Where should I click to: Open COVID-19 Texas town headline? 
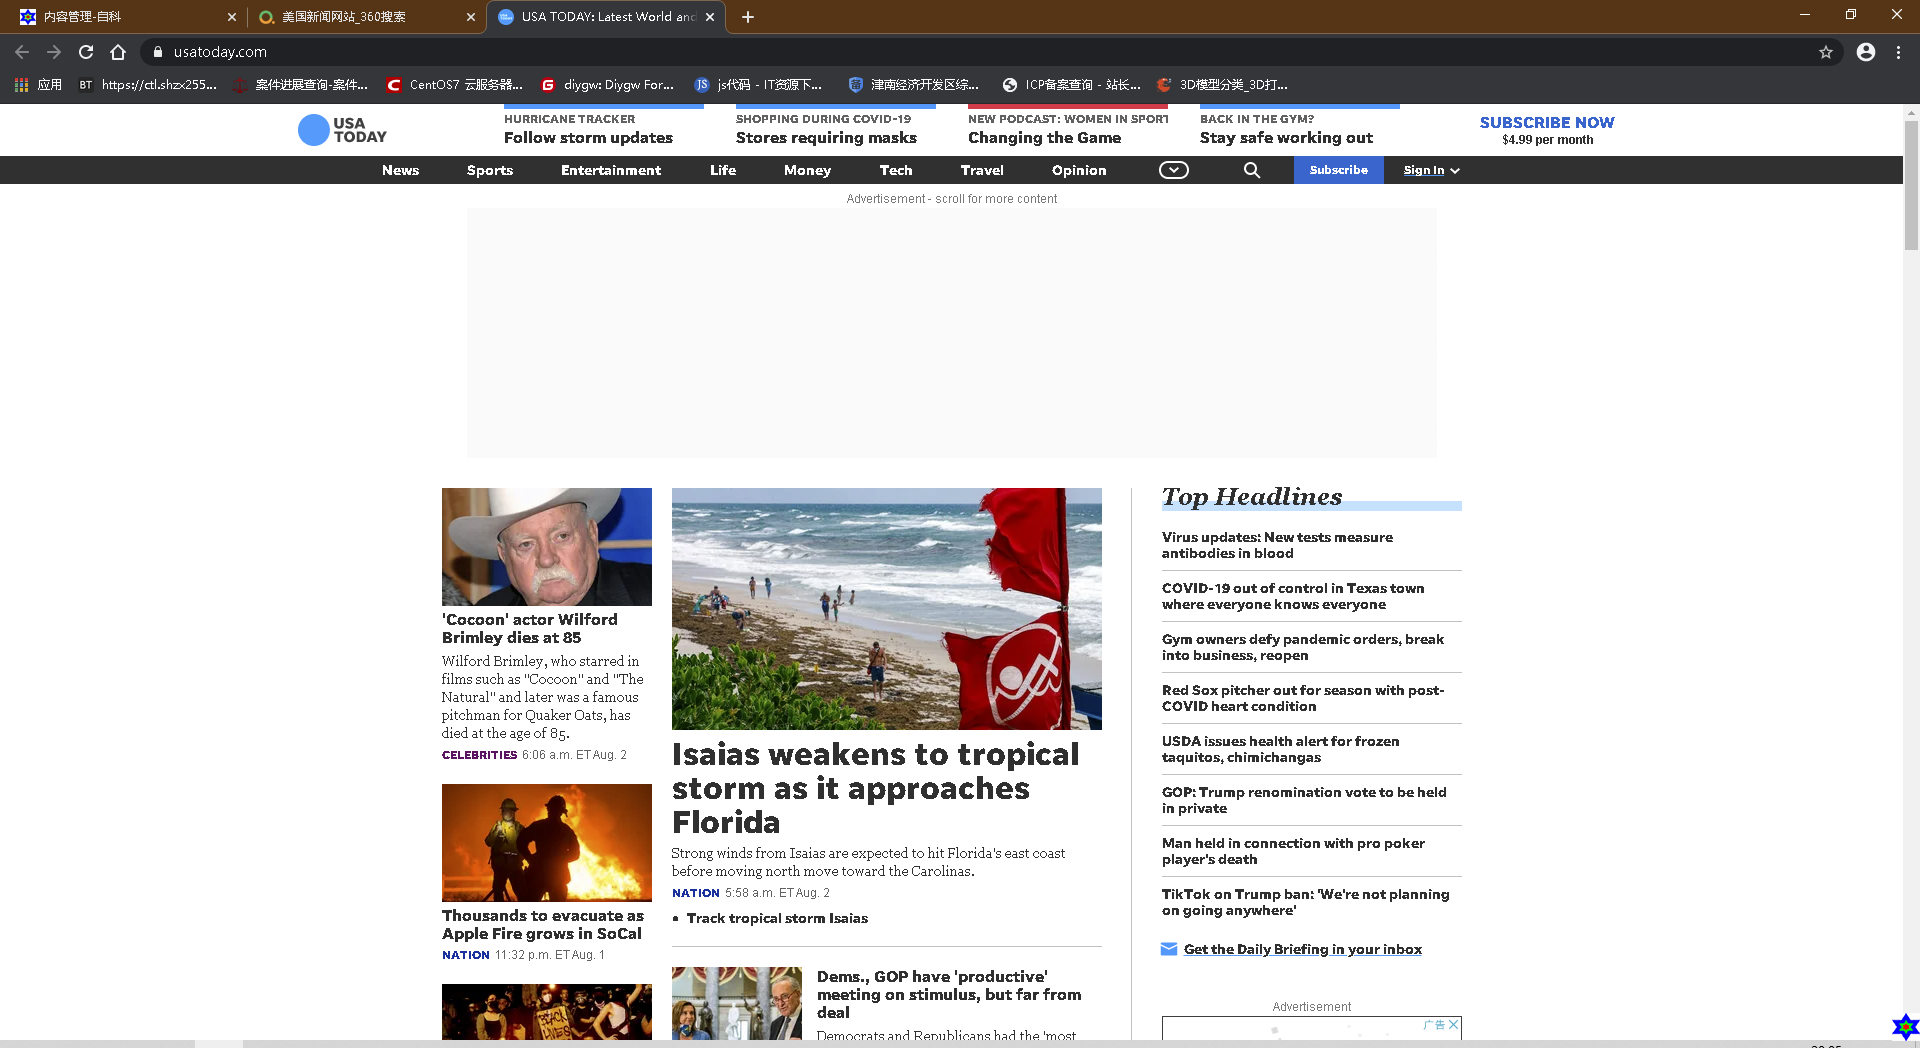tap(1293, 596)
